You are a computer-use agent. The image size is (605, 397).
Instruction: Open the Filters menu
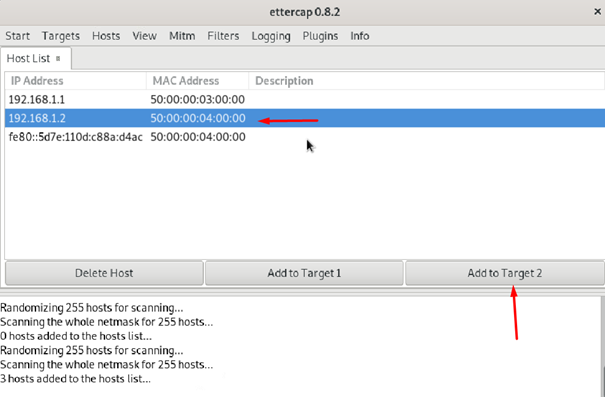[x=223, y=36]
